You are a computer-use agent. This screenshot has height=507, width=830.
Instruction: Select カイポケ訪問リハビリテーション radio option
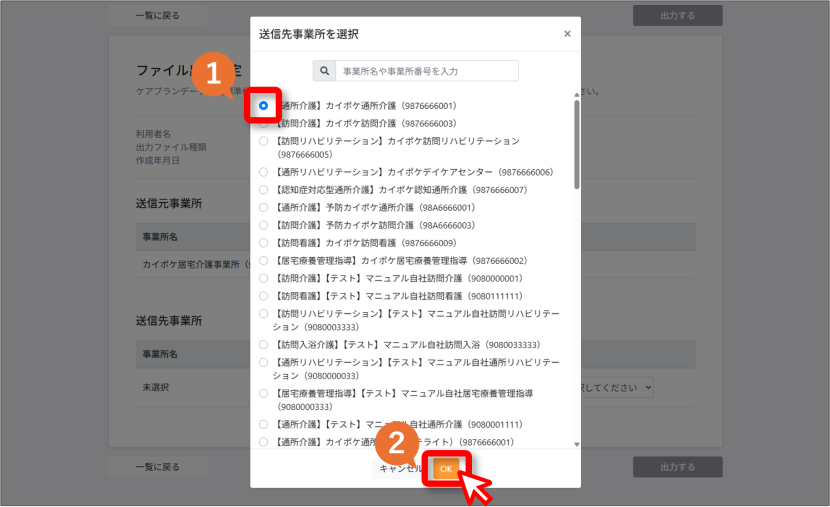[x=263, y=141]
